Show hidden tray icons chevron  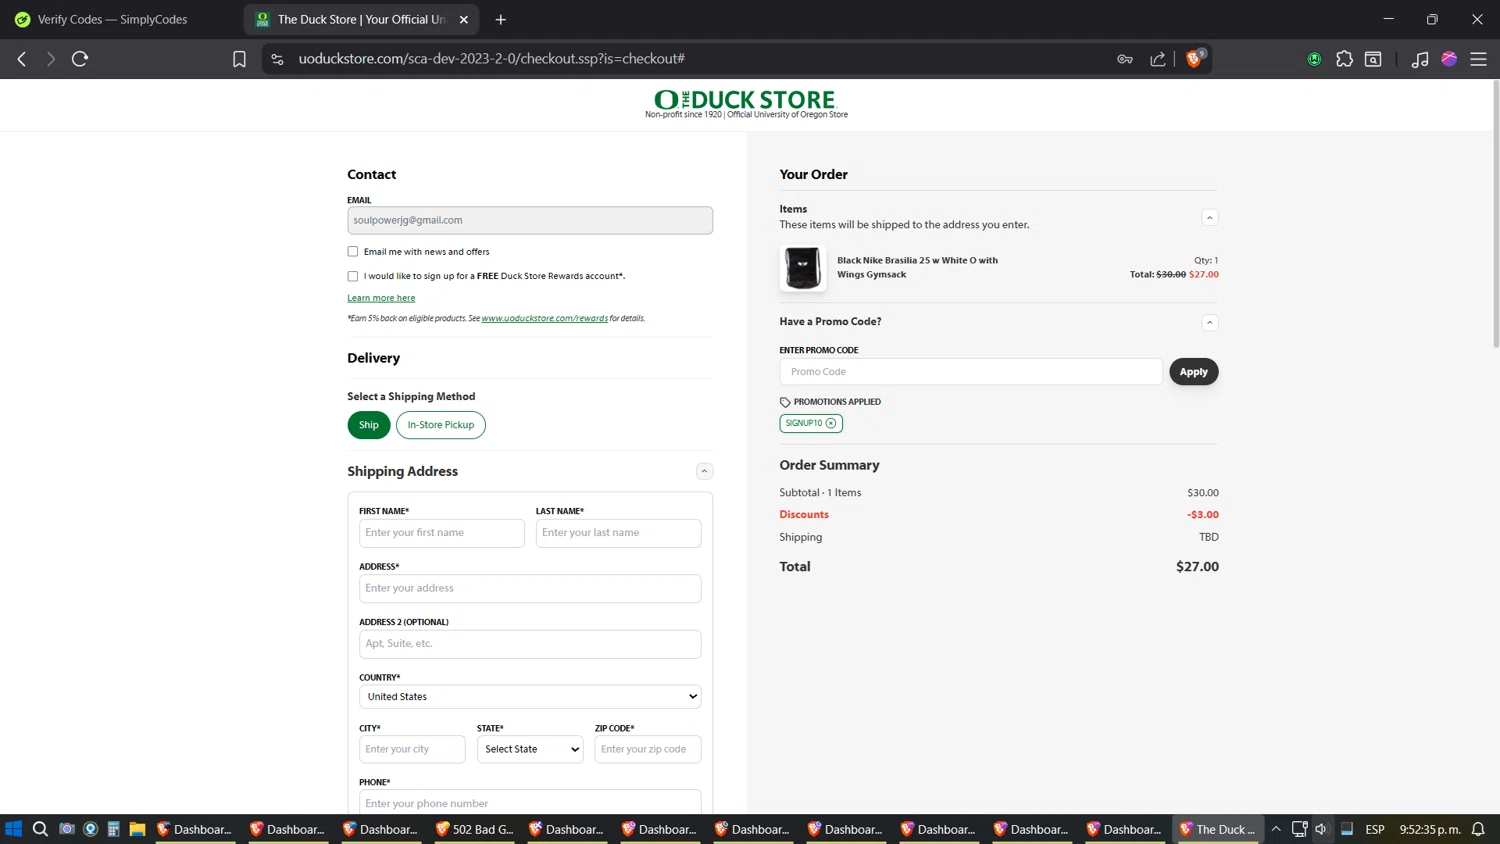tap(1276, 829)
